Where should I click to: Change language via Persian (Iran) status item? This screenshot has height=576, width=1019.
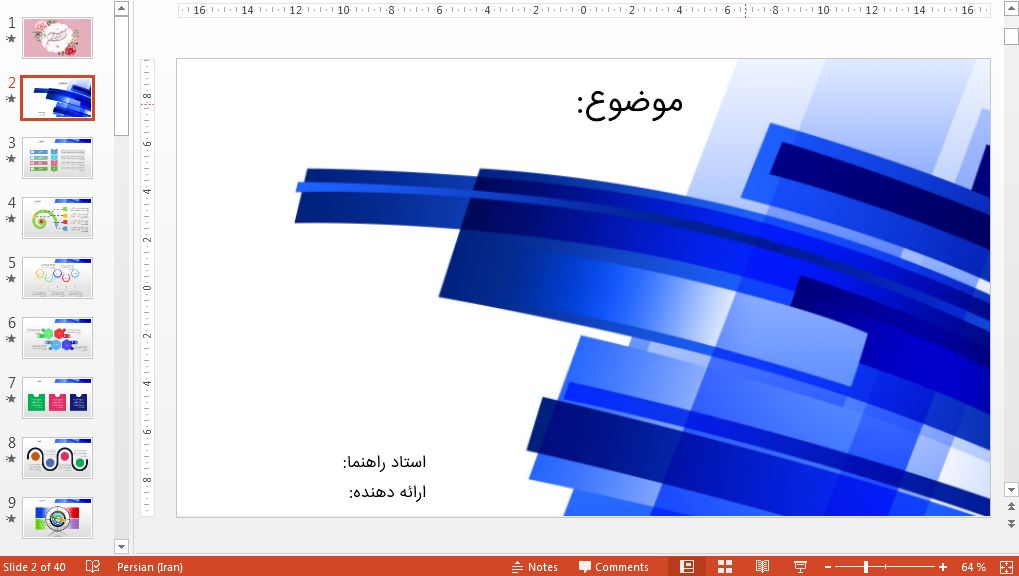click(150, 566)
